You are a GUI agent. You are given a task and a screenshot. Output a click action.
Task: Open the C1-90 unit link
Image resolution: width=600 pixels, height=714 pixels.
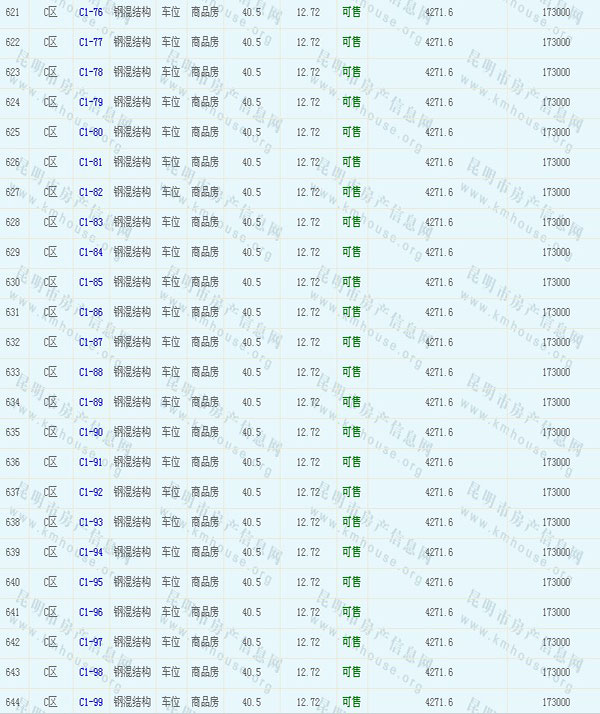click(90, 432)
